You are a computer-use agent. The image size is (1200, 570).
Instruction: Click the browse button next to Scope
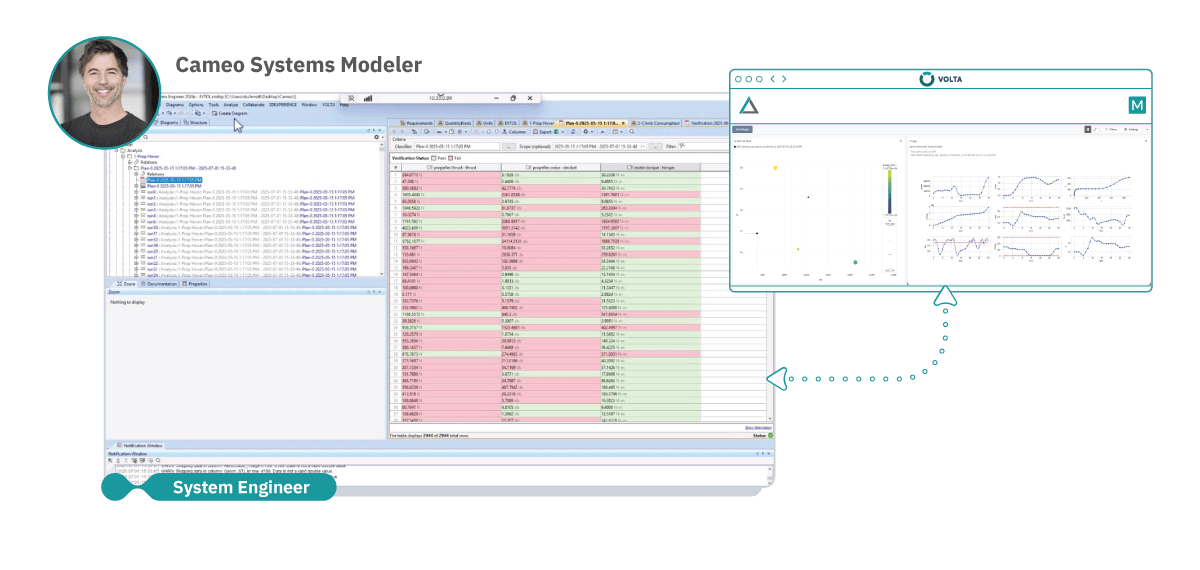[x=657, y=147]
